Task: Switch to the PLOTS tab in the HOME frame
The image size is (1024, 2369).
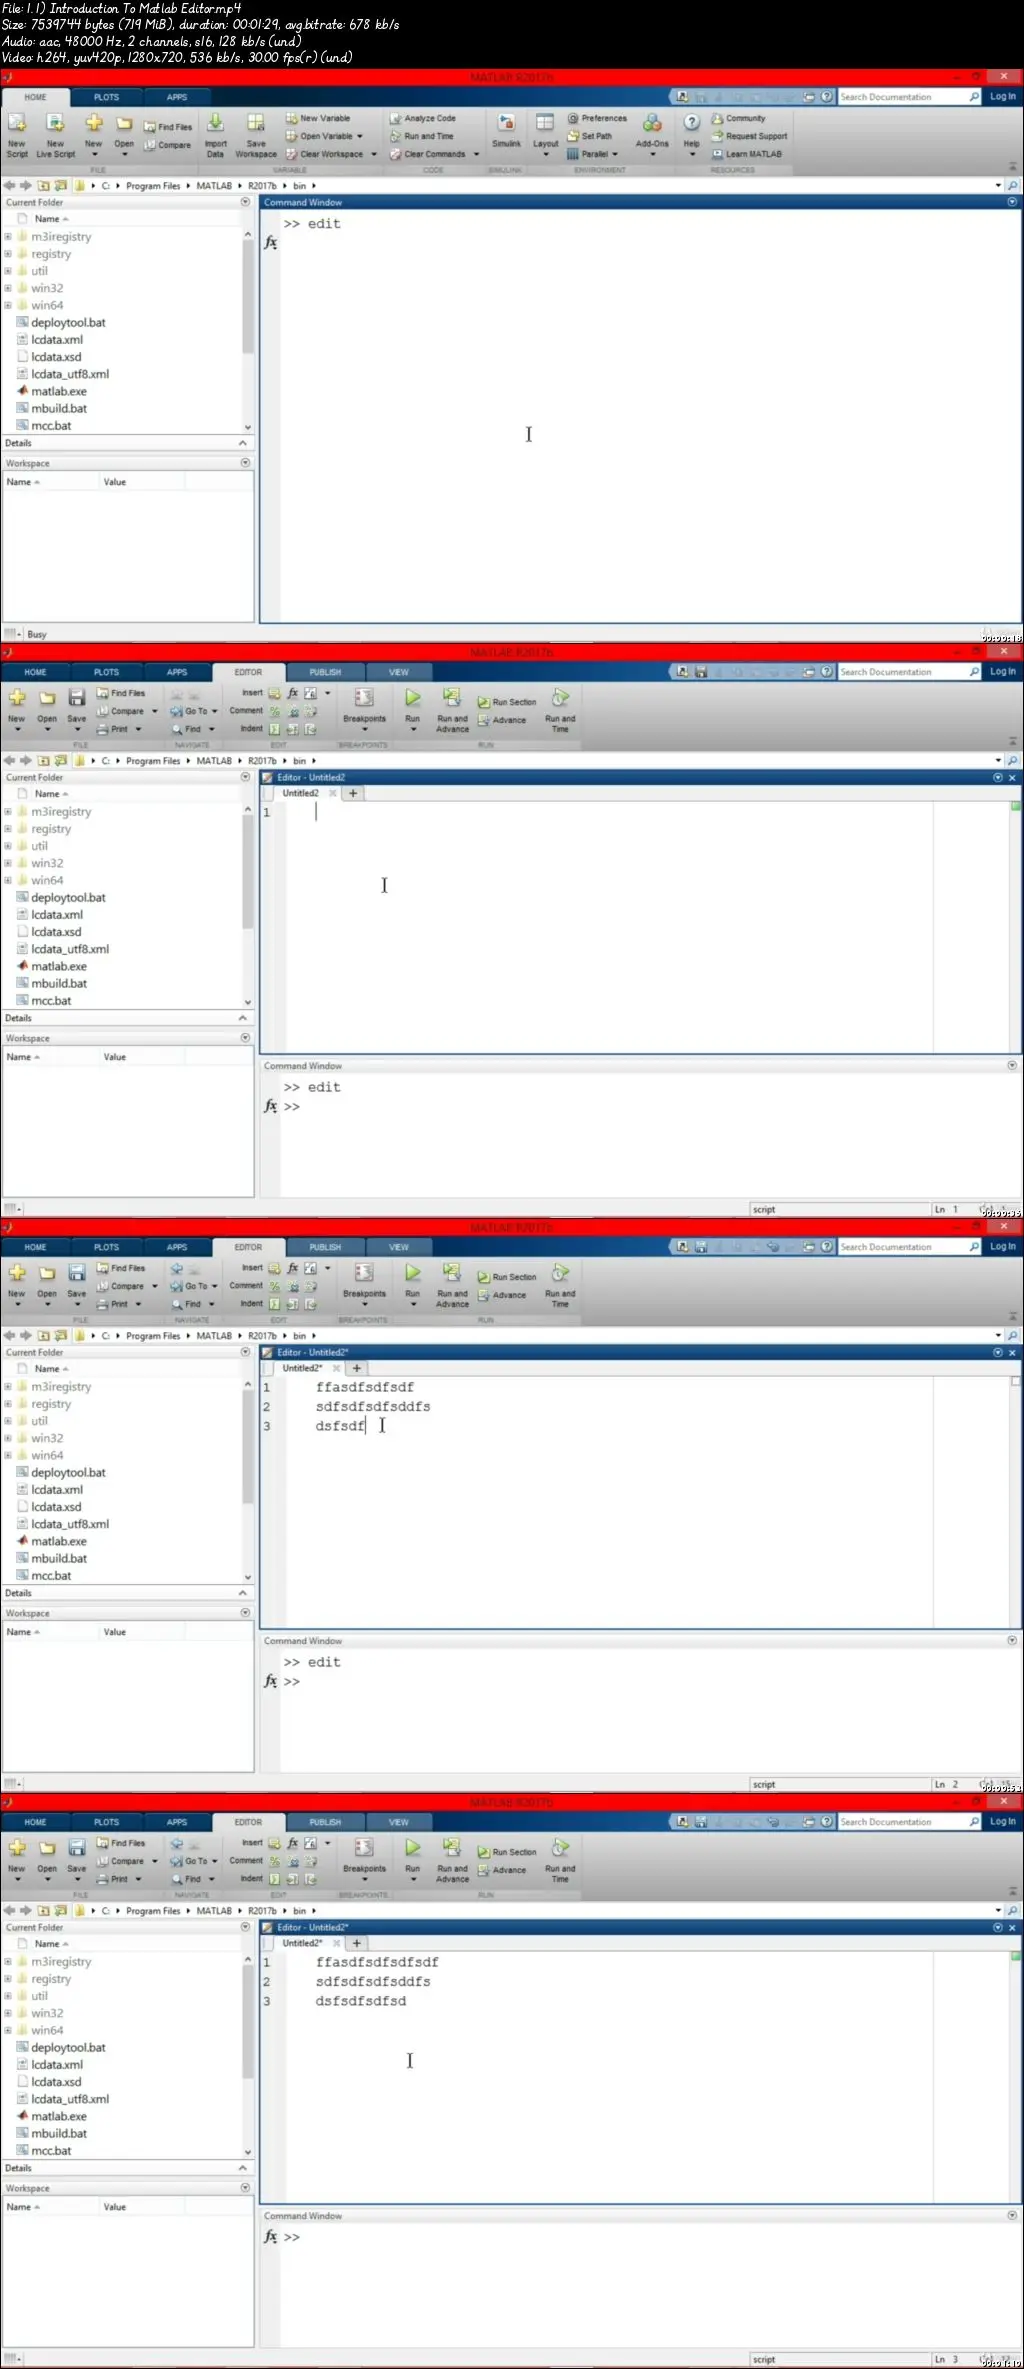Action: click(x=106, y=97)
